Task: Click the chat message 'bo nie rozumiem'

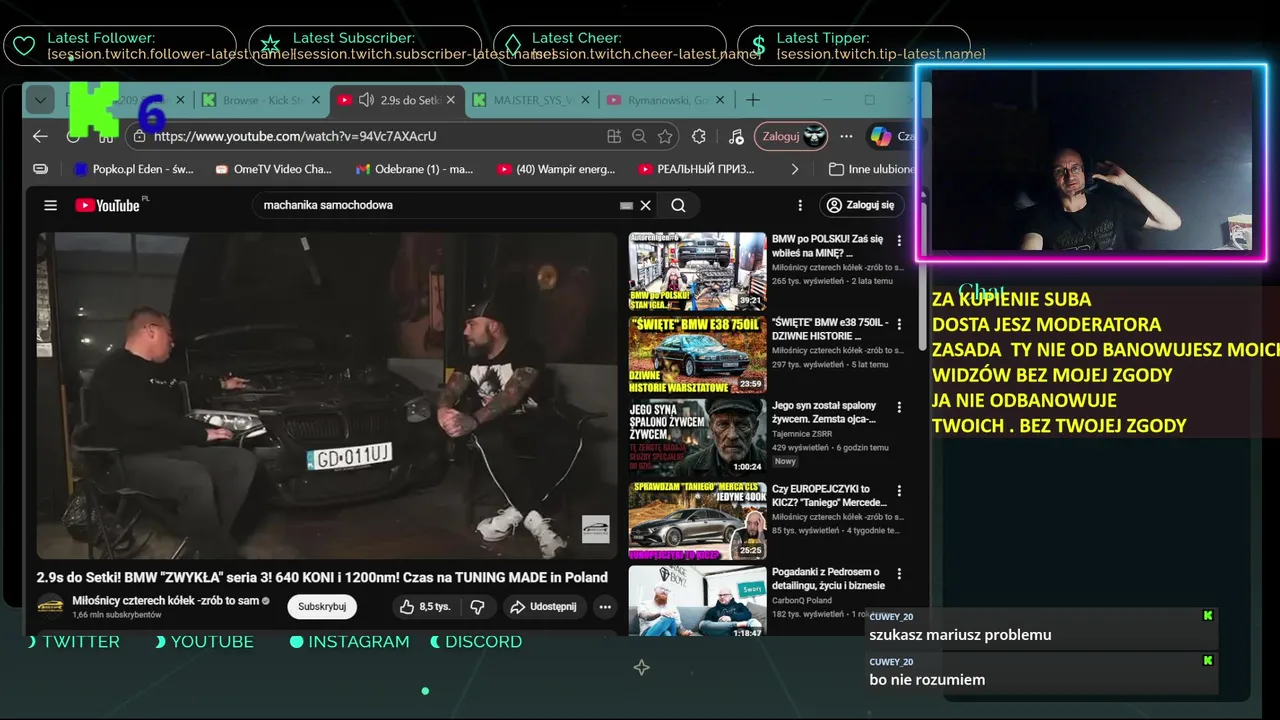Action: [927, 680]
